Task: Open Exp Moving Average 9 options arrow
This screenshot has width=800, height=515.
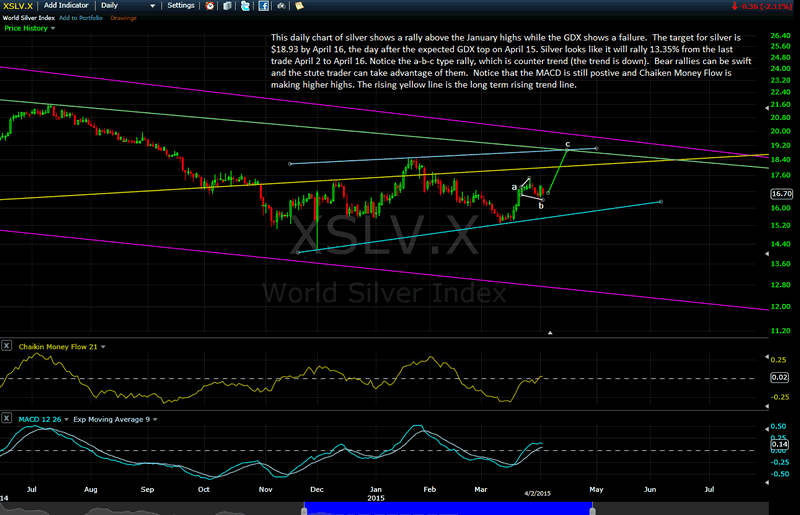Action: tap(156, 420)
